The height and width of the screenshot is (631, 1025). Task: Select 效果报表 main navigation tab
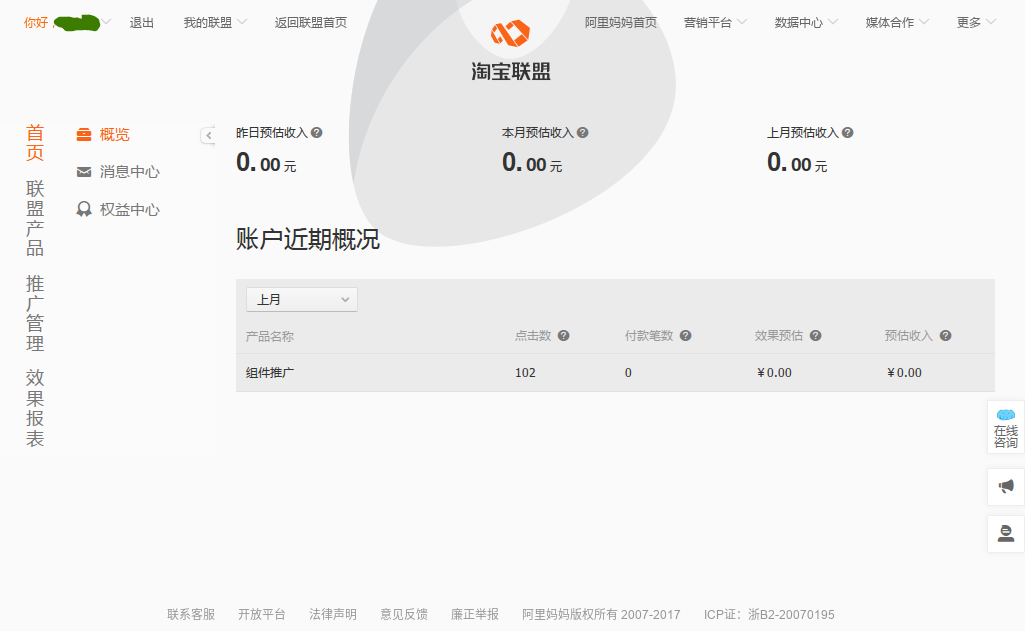pos(35,408)
